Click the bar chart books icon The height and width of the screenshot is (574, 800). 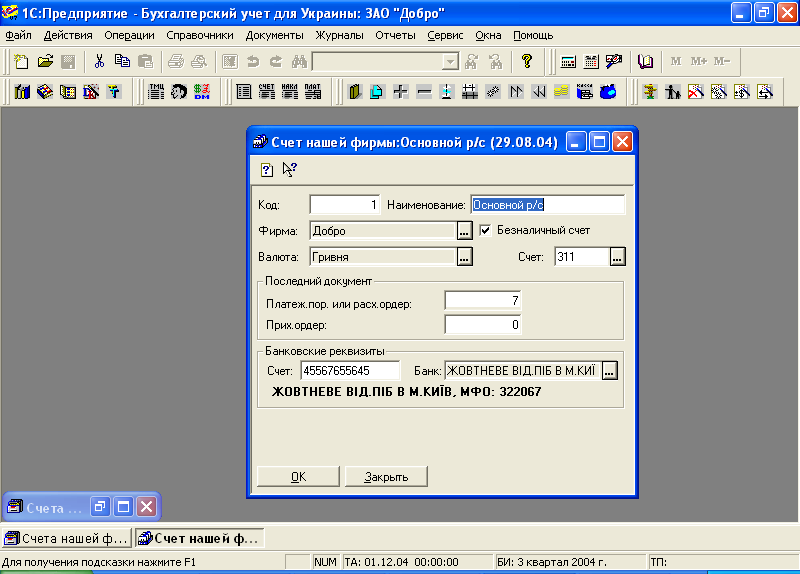pos(22,92)
